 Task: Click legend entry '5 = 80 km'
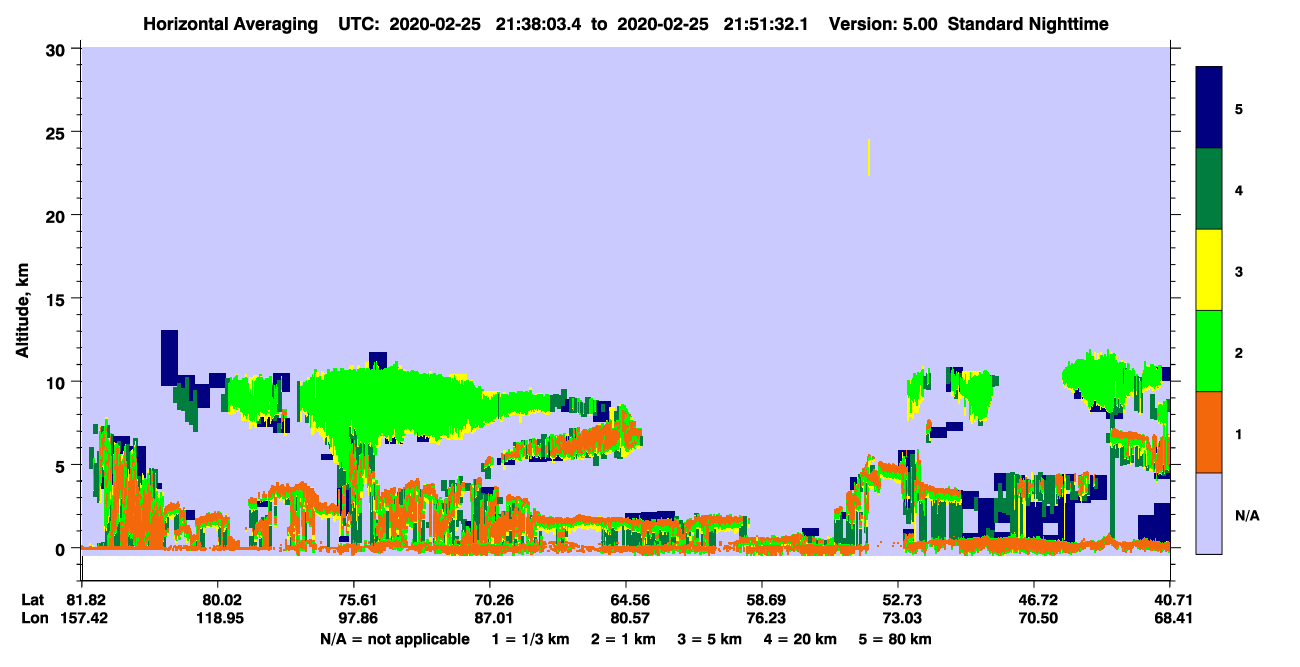tap(895, 639)
